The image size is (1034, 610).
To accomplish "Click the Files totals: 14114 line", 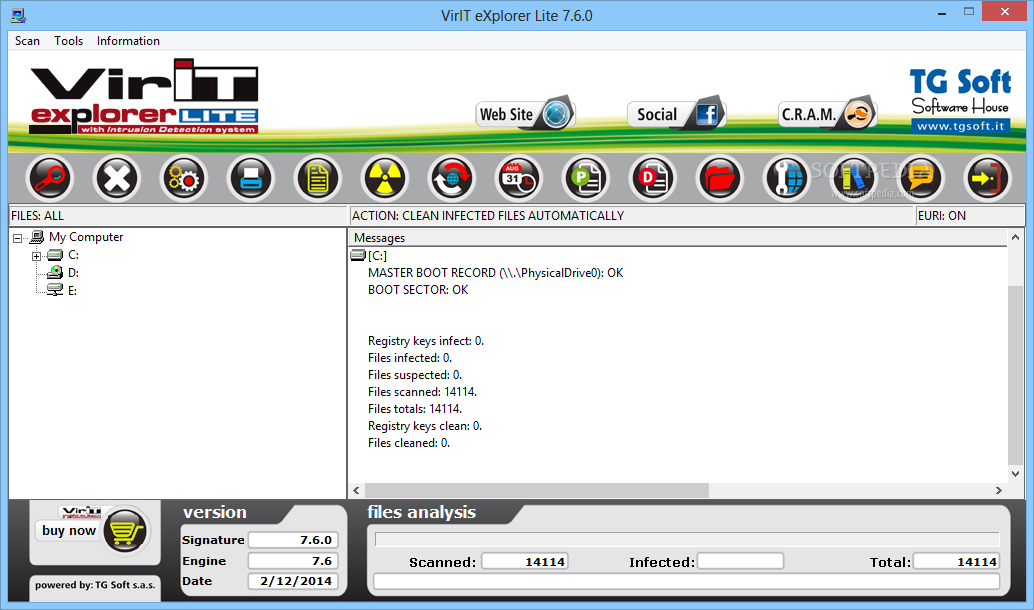I will [415, 409].
